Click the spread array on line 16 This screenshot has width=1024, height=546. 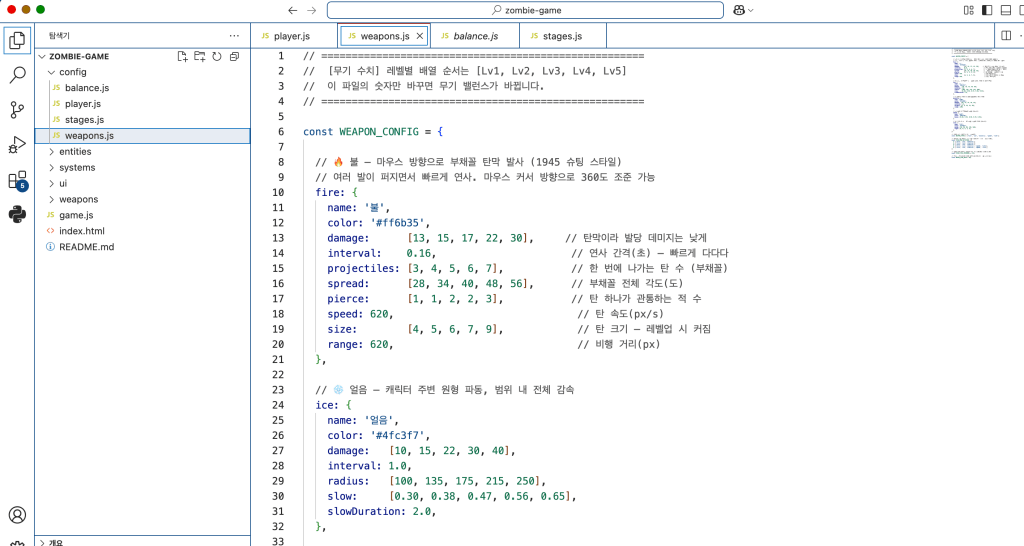pyautogui.click(x=470, y=283)
